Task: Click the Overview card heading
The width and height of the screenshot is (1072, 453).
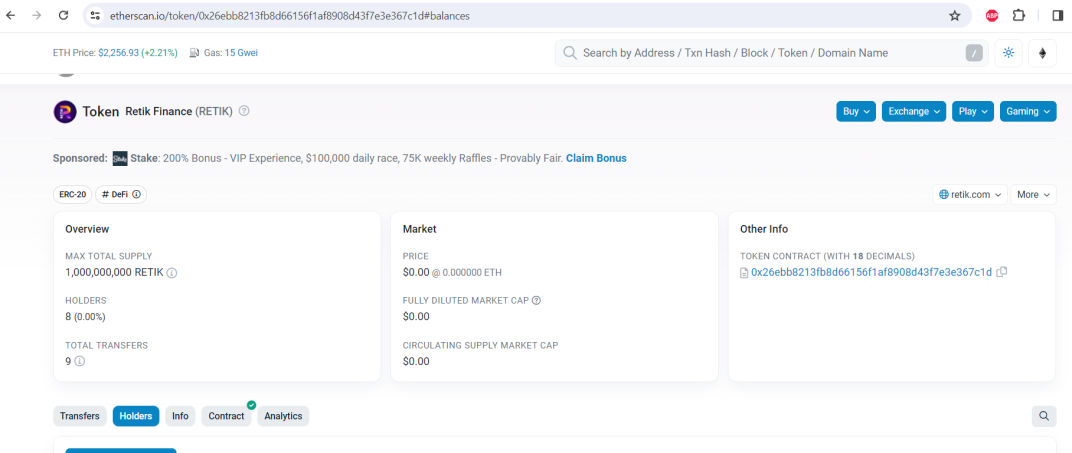Action: click(x=88, y=230)
